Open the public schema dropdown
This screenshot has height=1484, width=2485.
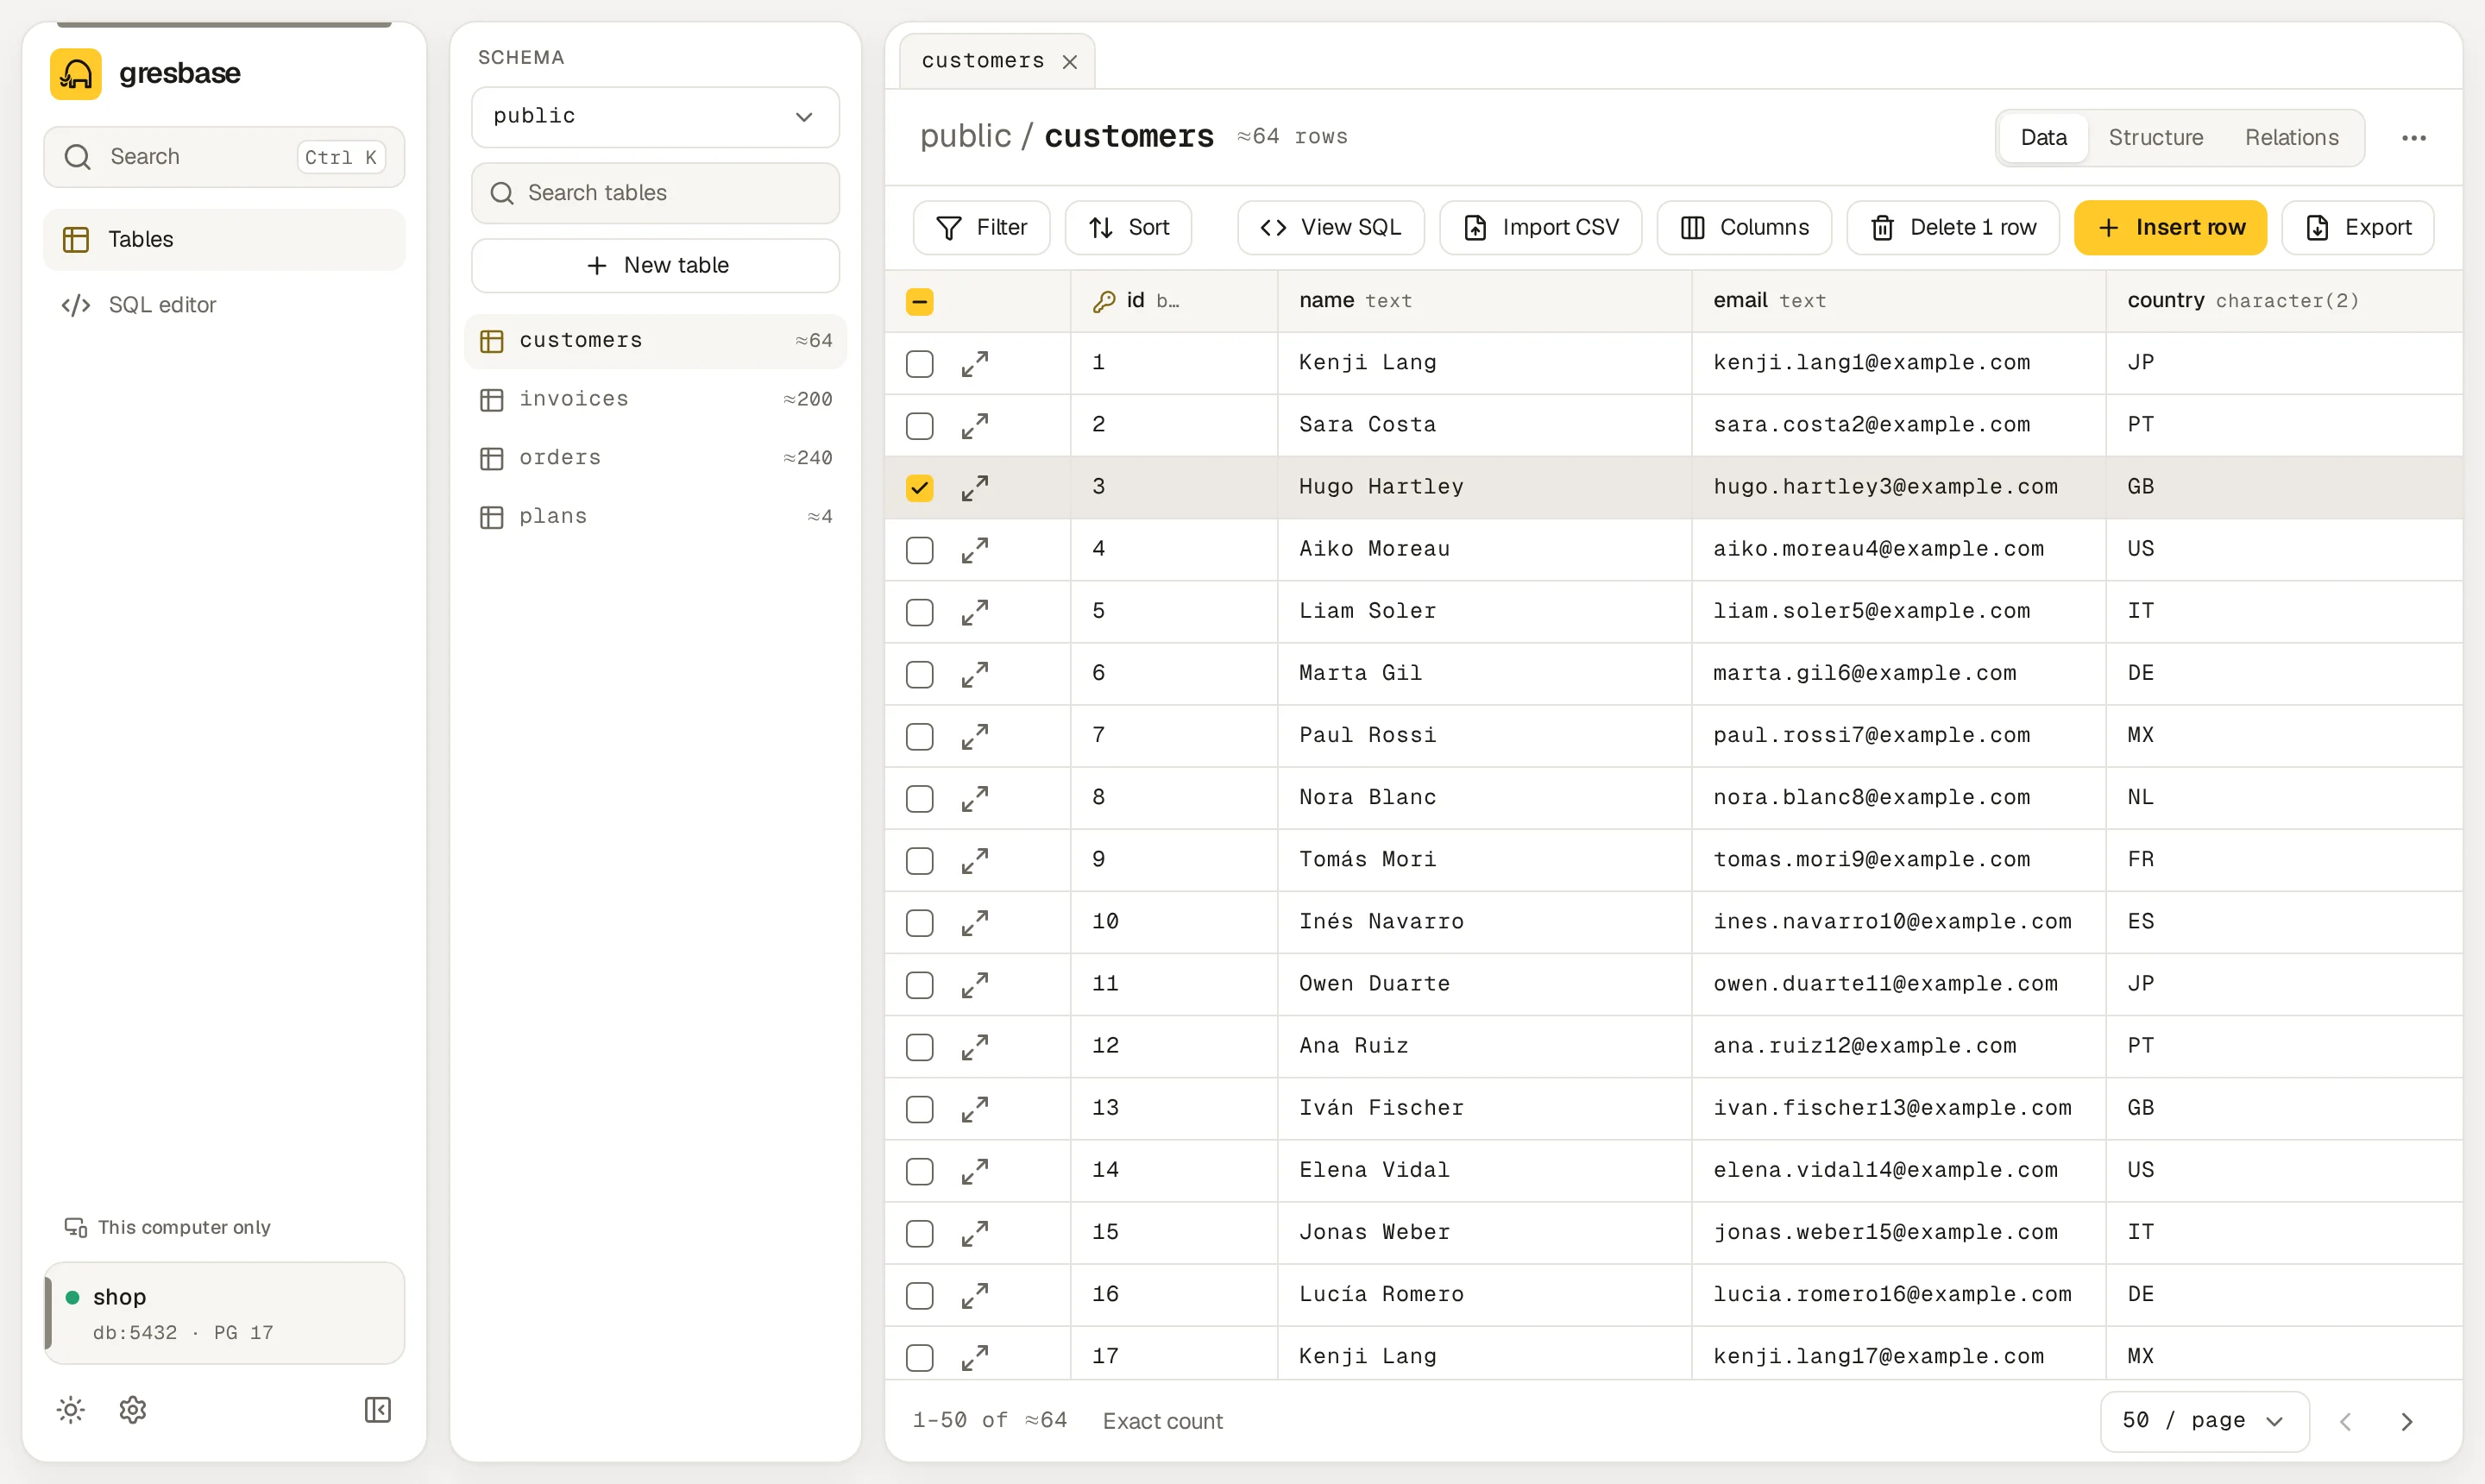[655, 117]
